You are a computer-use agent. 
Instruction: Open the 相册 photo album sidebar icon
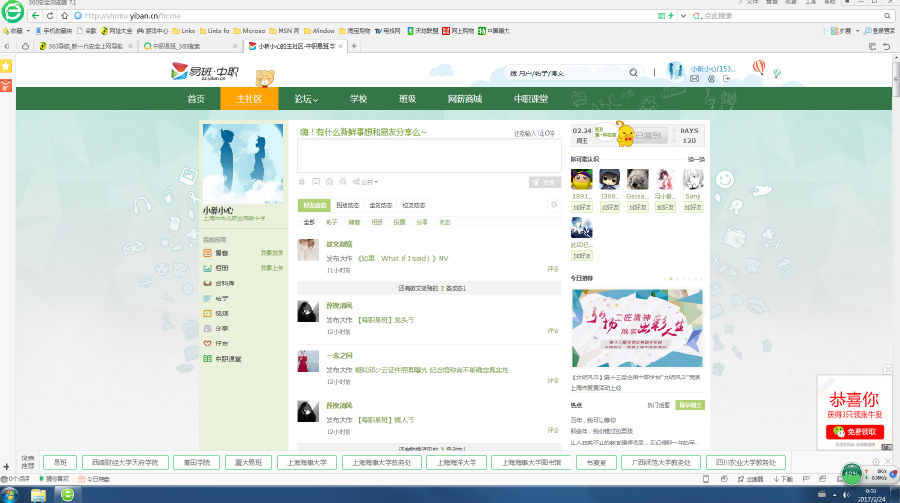207,268
